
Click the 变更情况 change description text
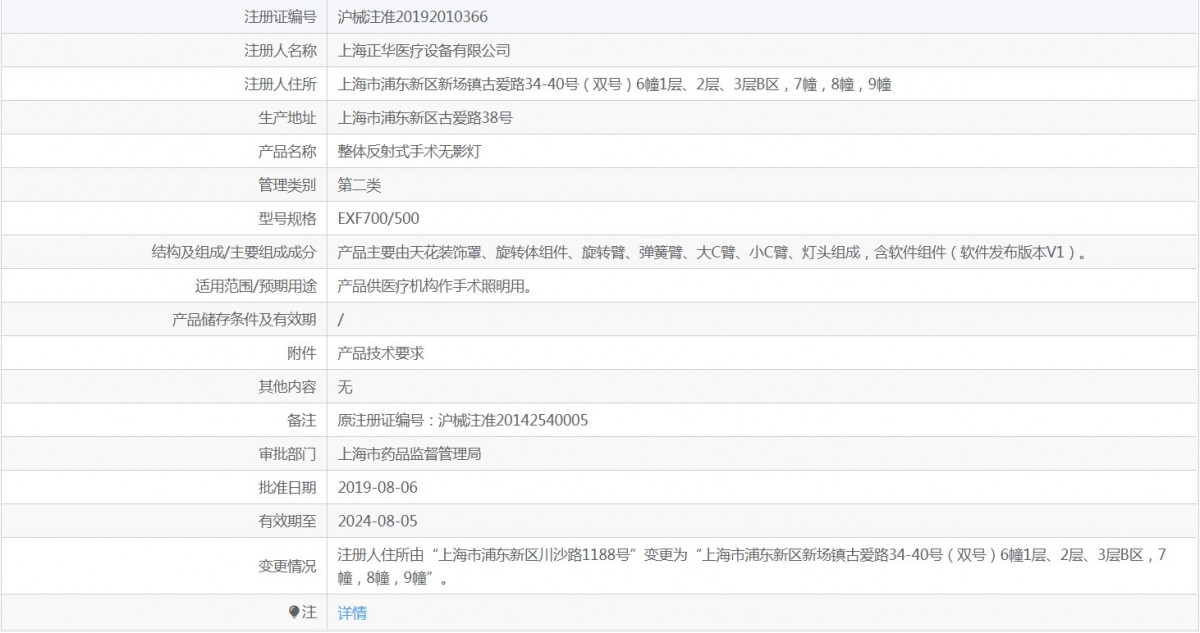(752, 566)
